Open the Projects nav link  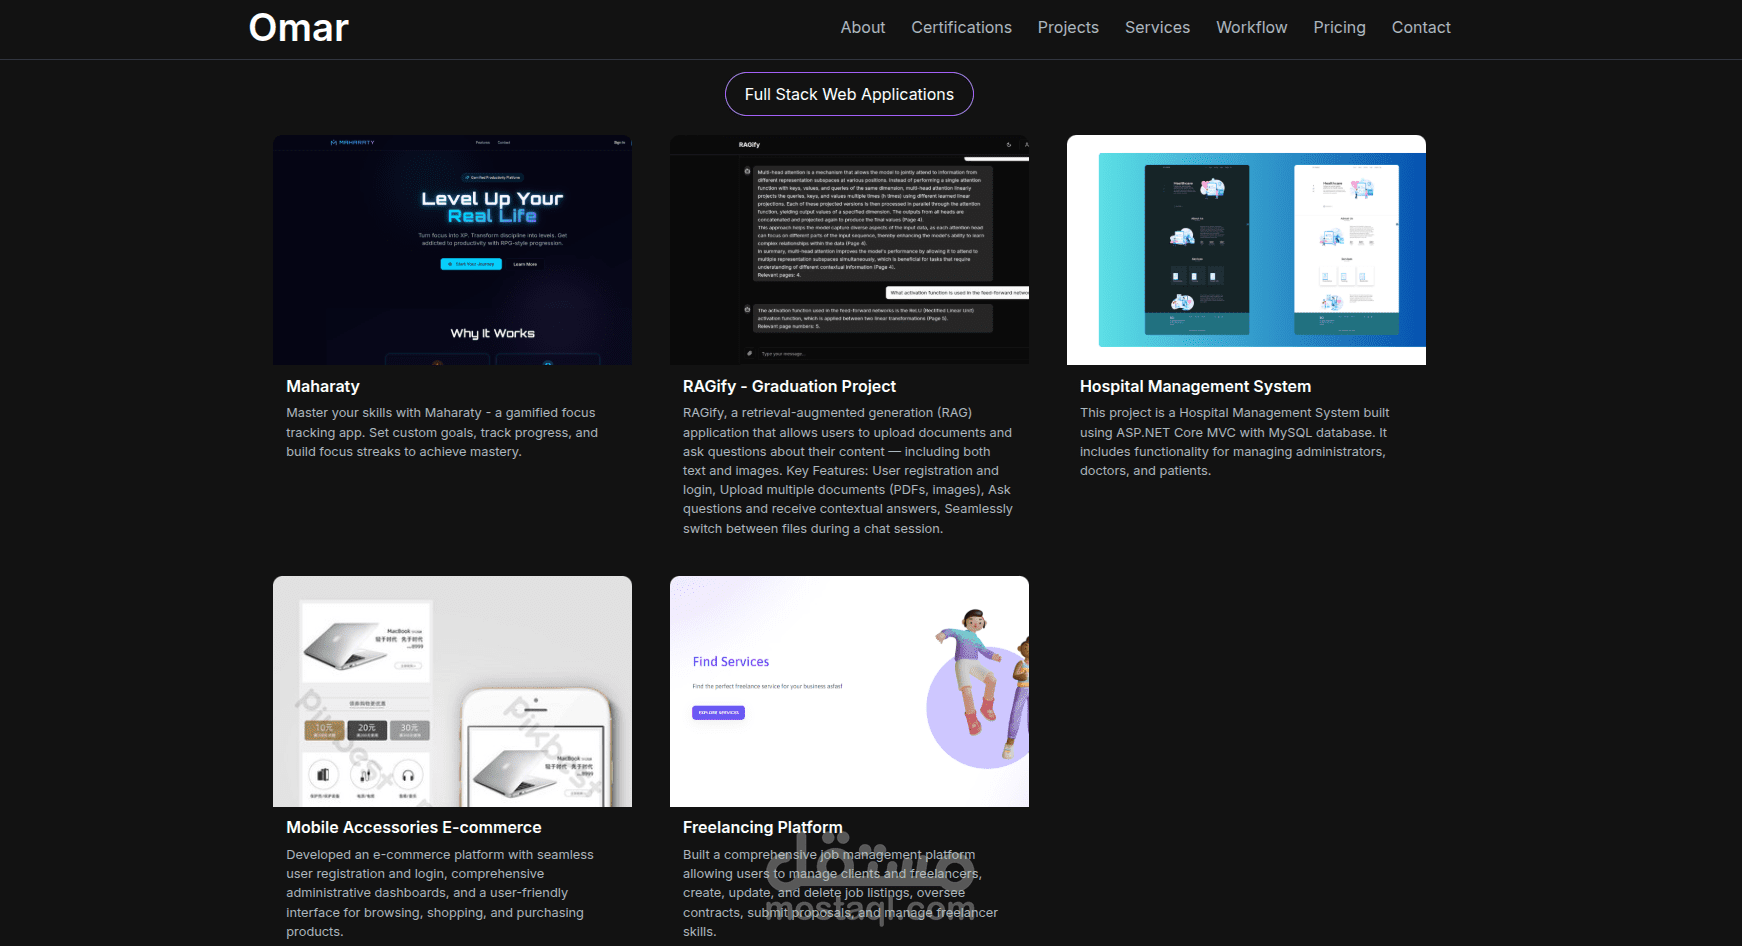(1068, 27)
